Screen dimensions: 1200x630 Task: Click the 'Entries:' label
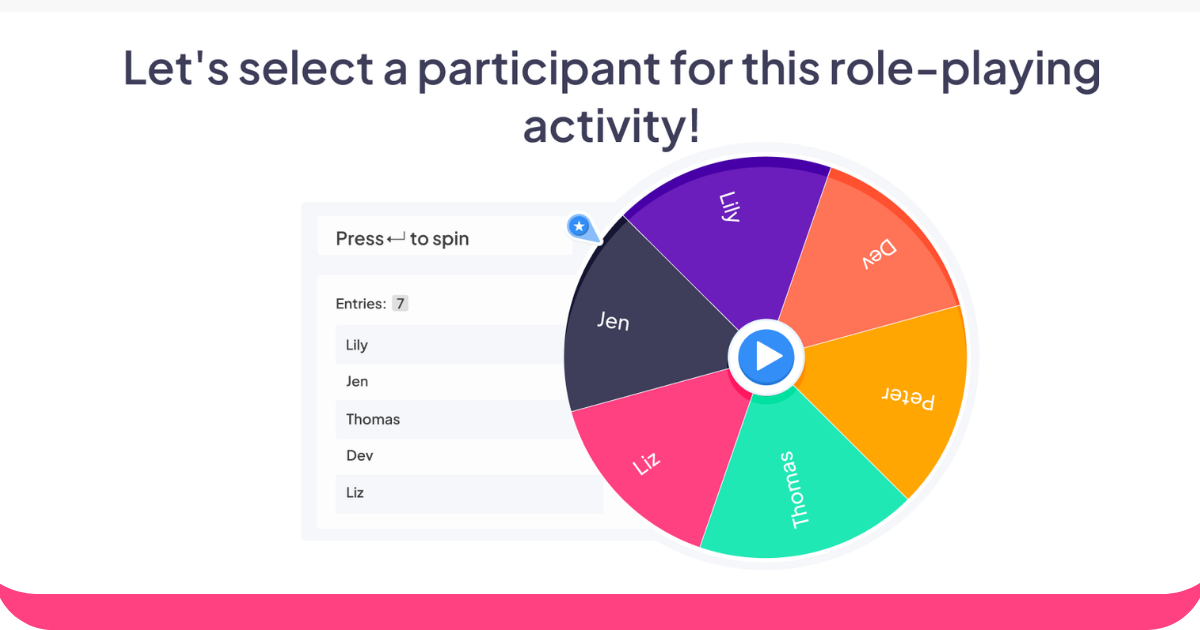[361, 303]
